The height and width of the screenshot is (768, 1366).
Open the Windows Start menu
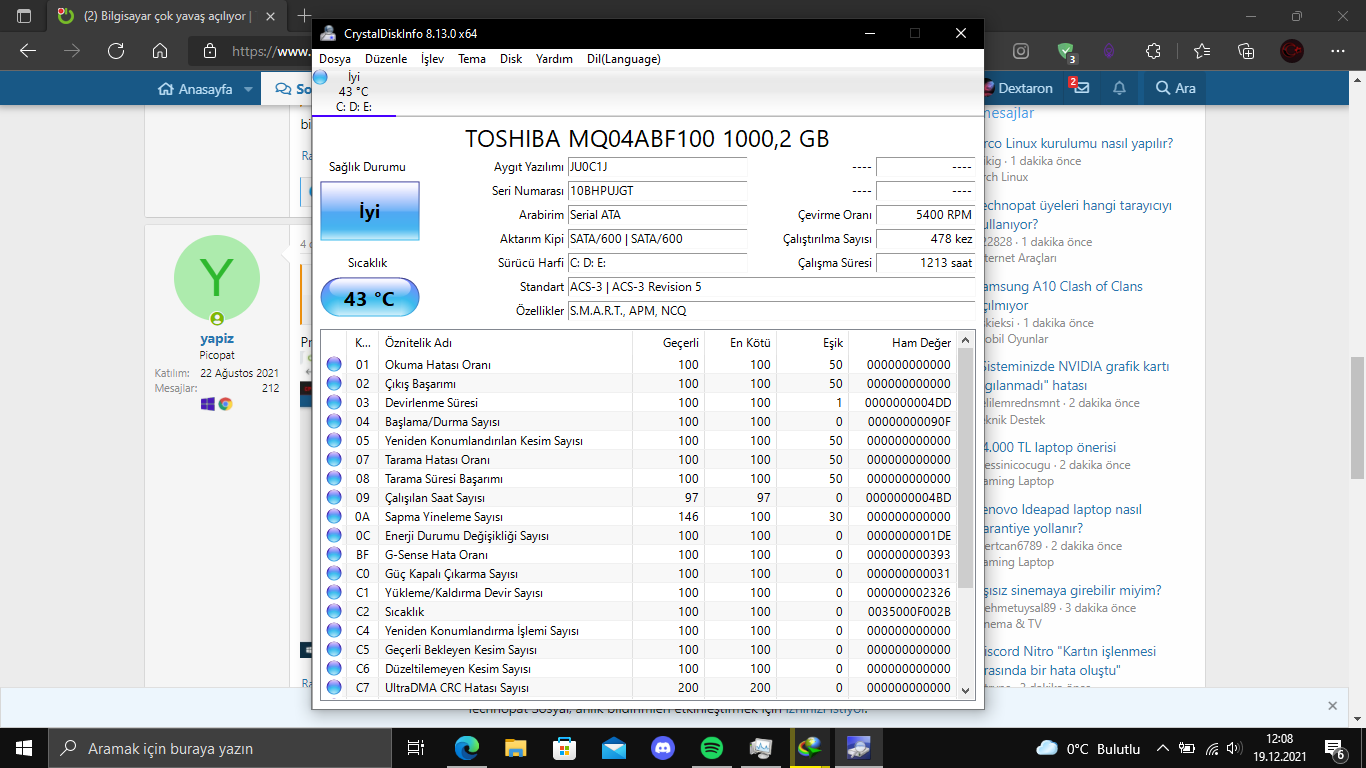(24, 748)
